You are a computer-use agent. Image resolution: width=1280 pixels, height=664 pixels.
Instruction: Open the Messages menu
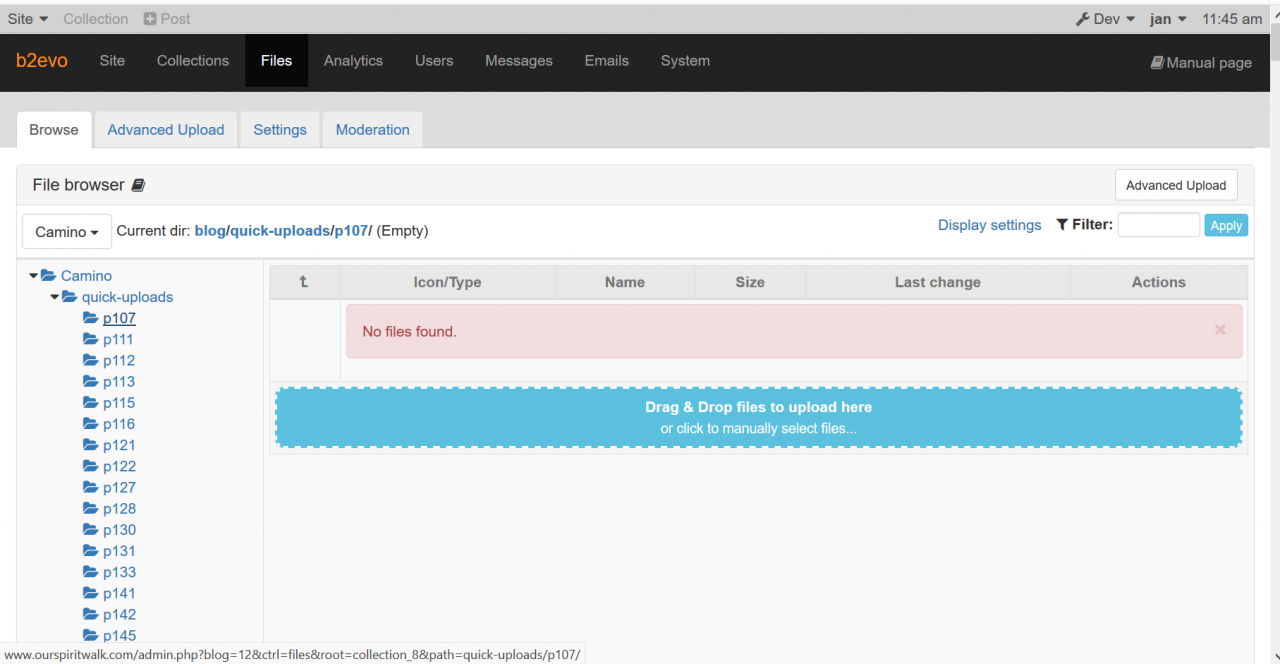[519, 61]
